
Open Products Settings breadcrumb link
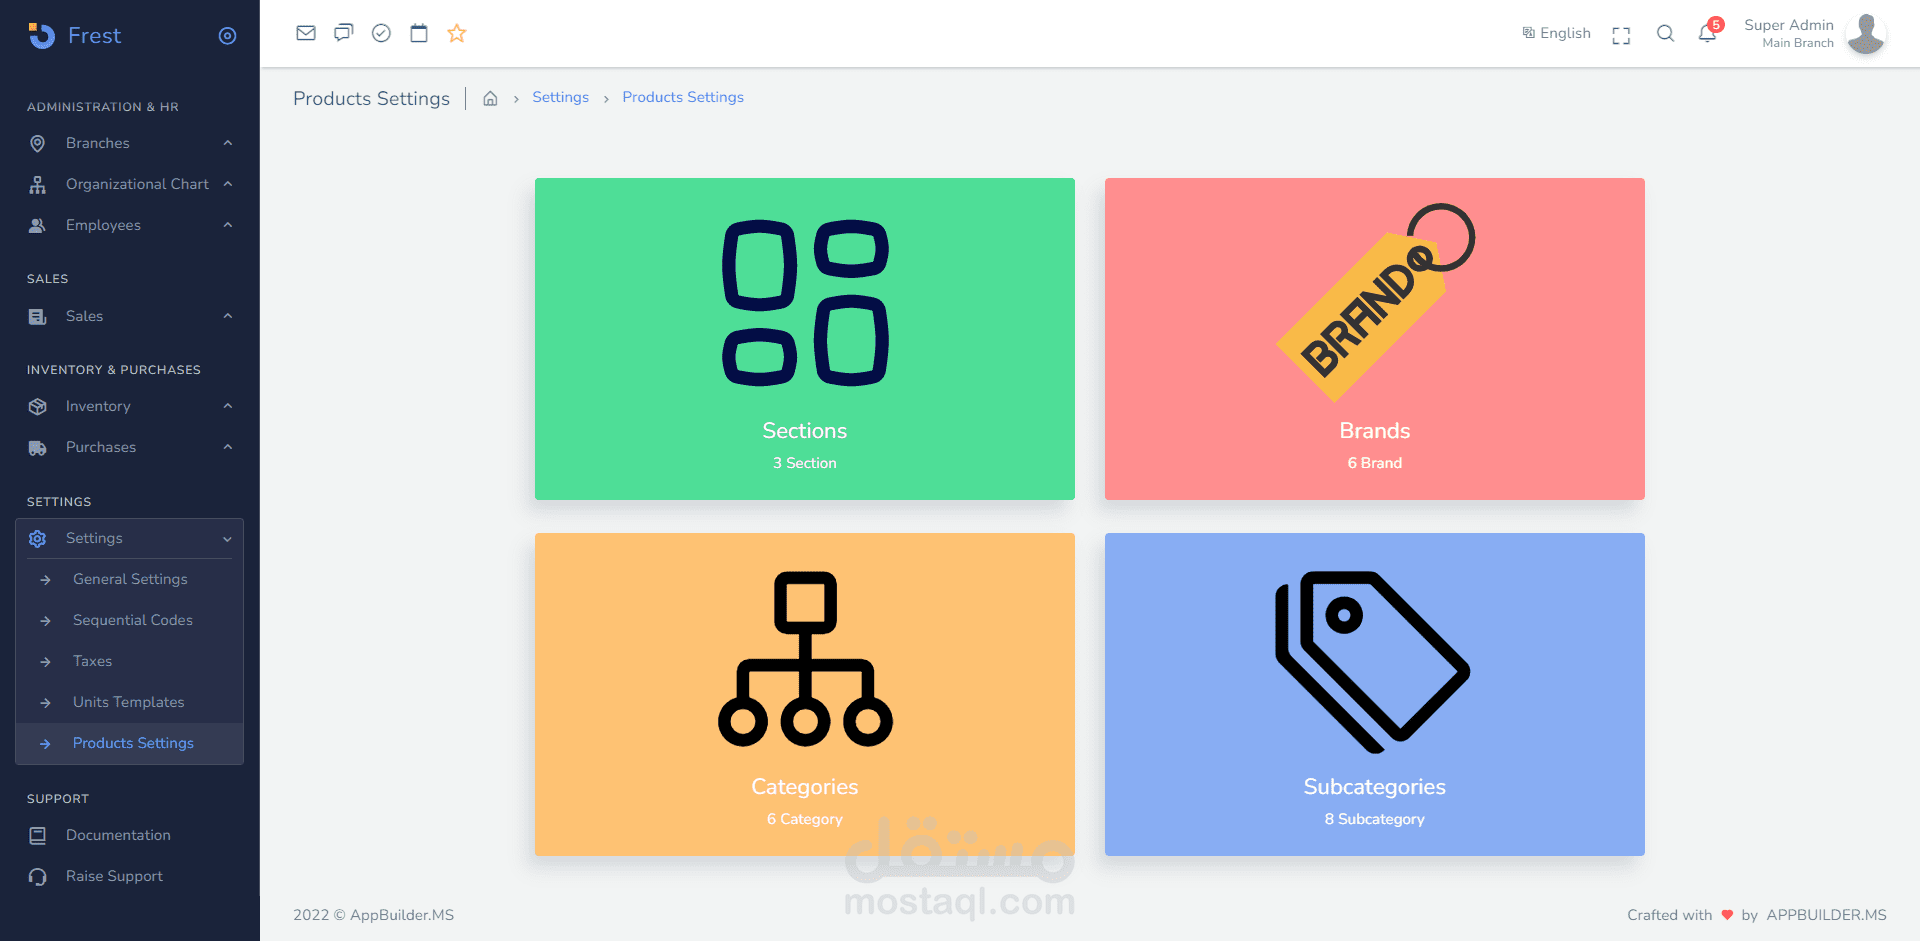pyautogui.click(x=683, y=97)
